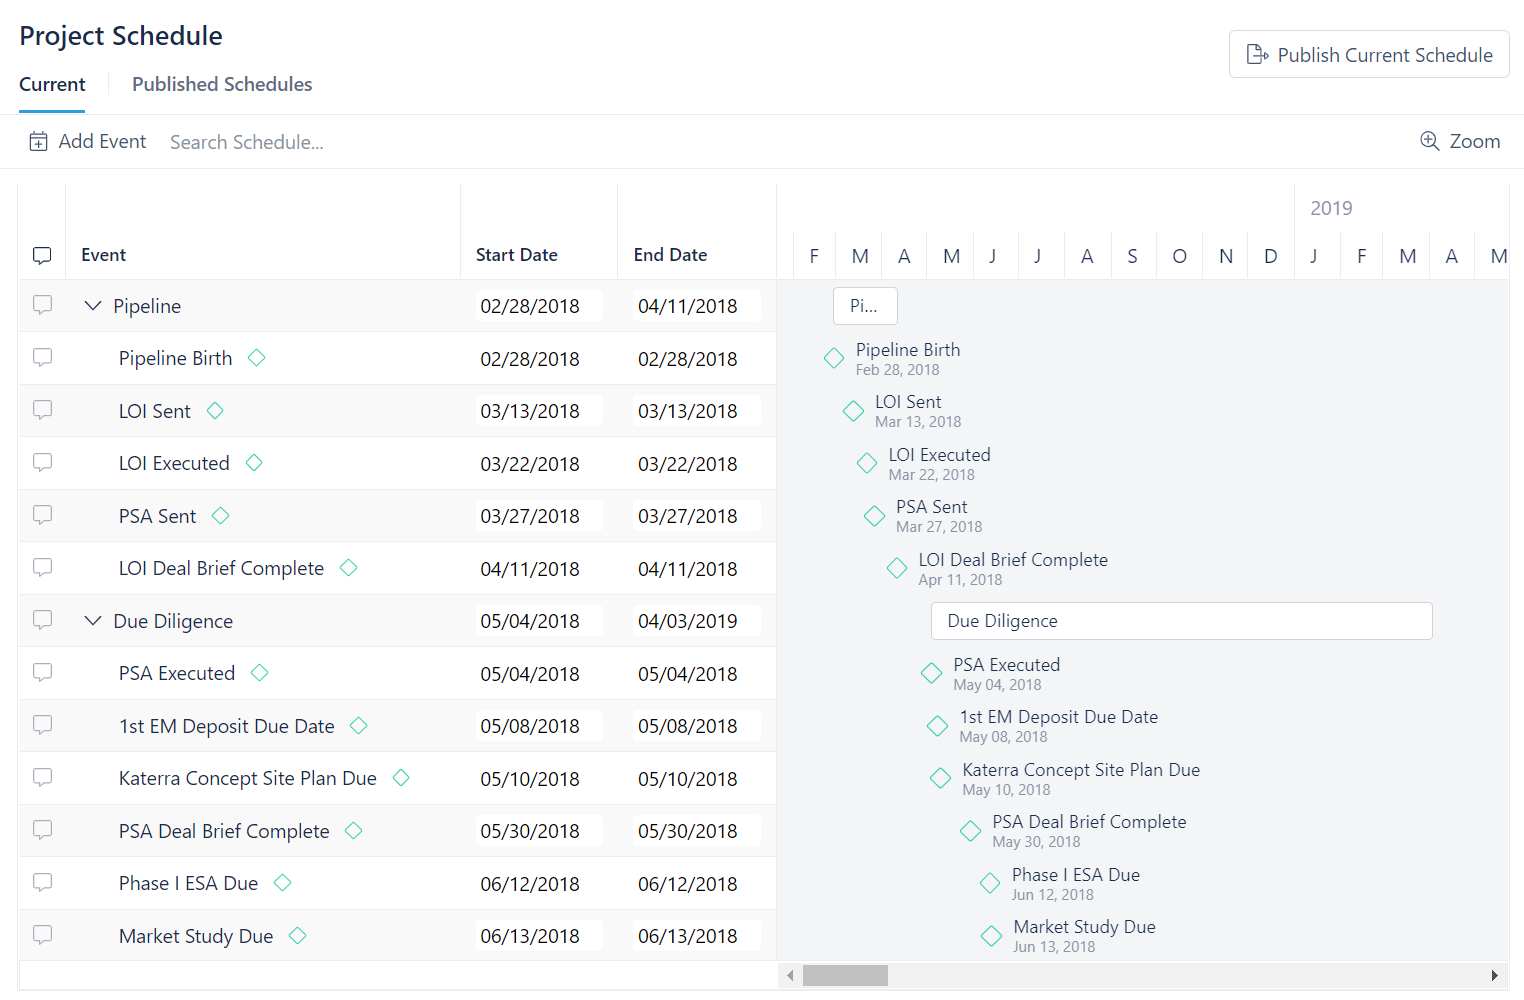Collapse the Due Diligence event group
This screenshot has height=1000, width=1524.
93,620
